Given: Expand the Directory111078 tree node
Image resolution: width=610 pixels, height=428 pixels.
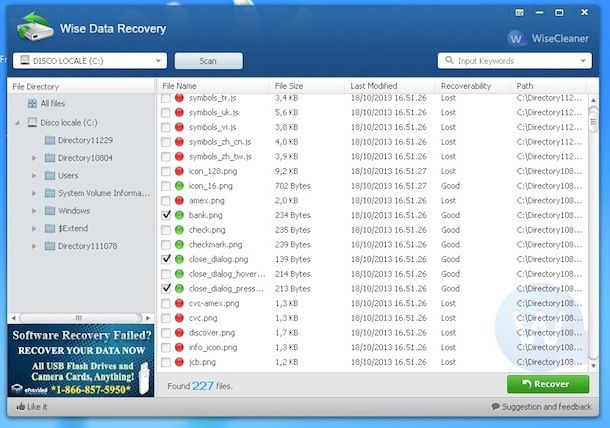Looking at the screenshot, I should tap(34, 246).
